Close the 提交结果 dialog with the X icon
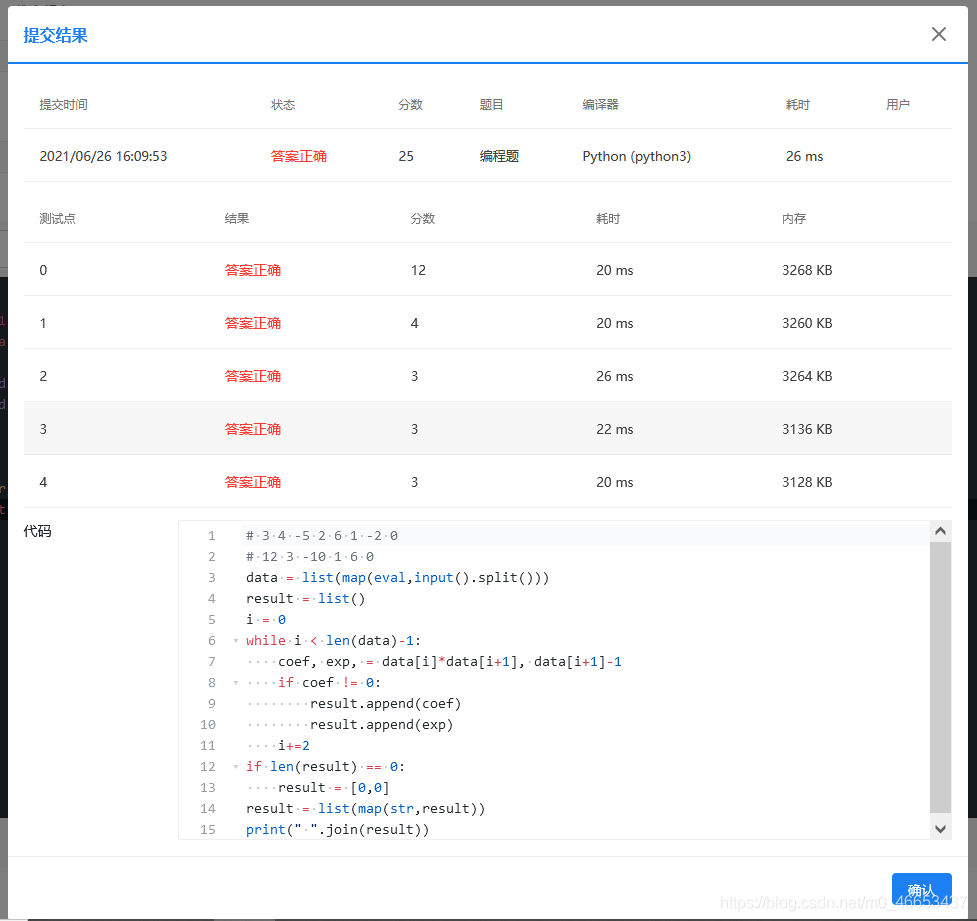 pos(938,34)
